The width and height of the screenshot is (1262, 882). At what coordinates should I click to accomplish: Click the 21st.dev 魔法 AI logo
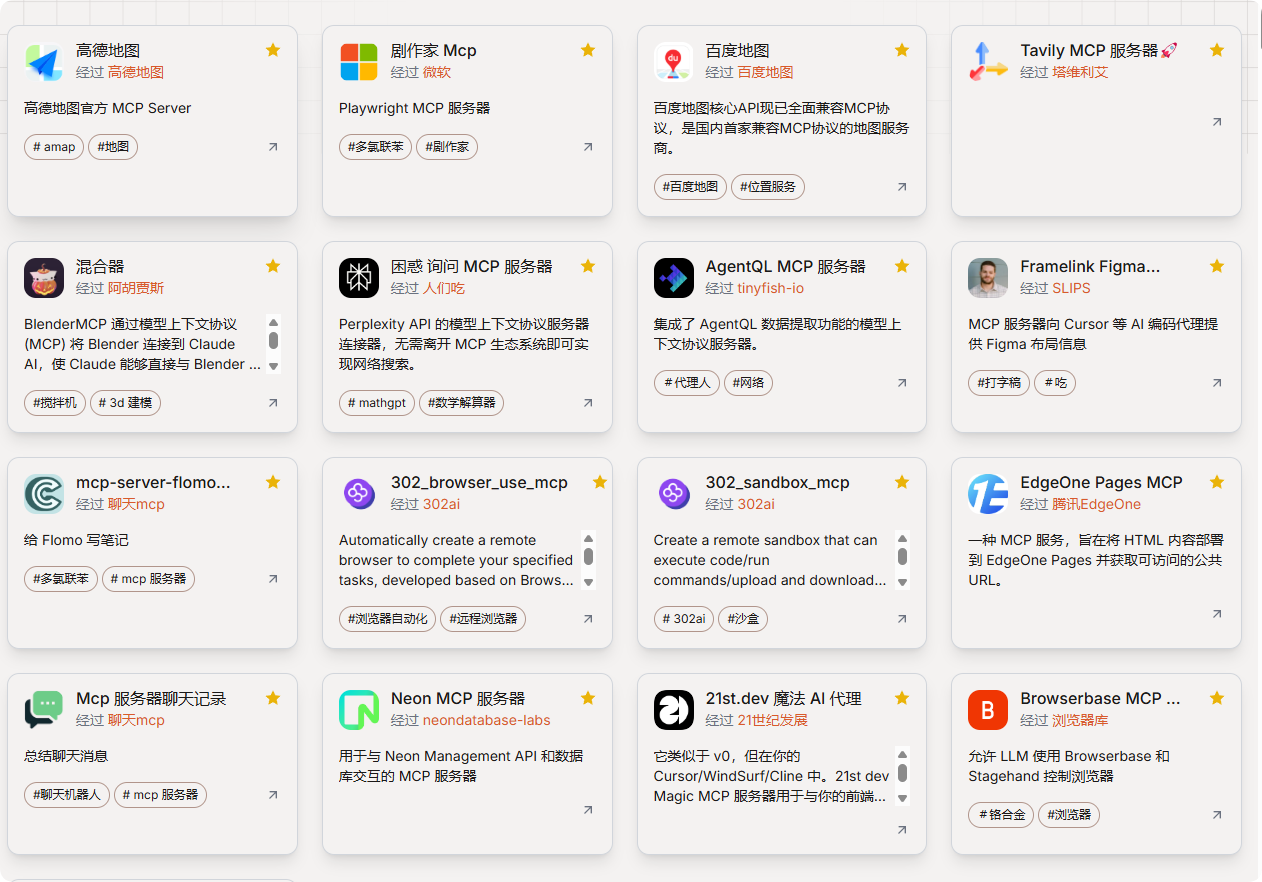click(x=673, y=710)
